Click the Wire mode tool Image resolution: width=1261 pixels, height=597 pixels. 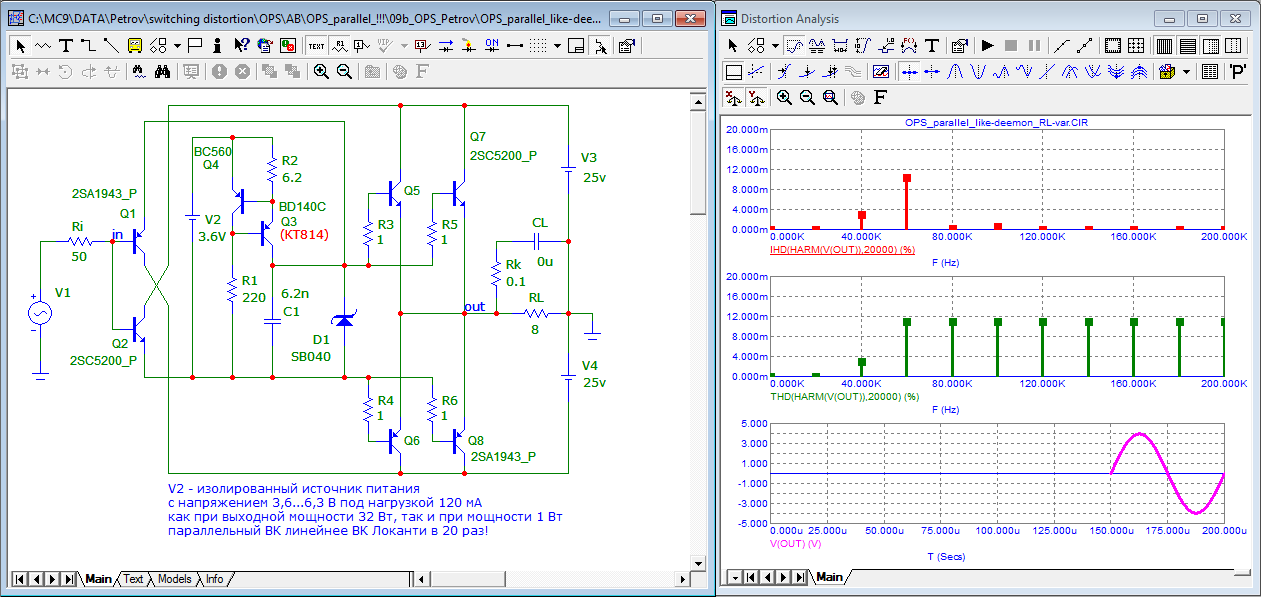[88, 45]
